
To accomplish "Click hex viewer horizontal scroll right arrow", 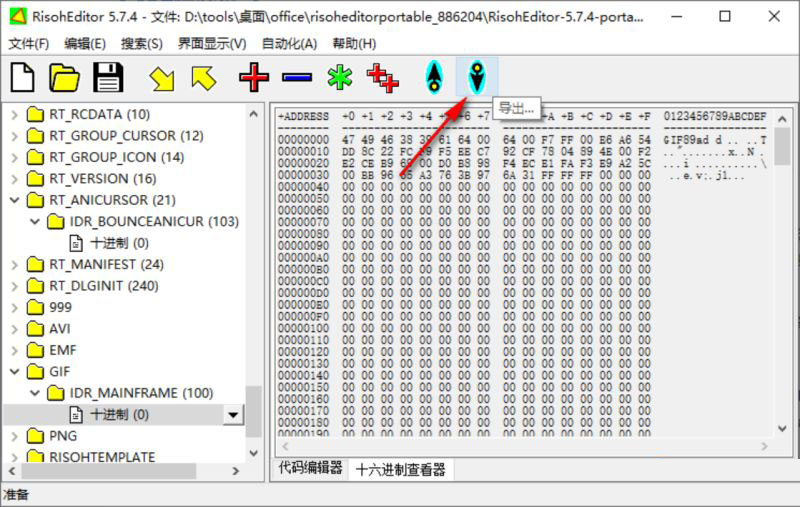I will tap(764, 446).
